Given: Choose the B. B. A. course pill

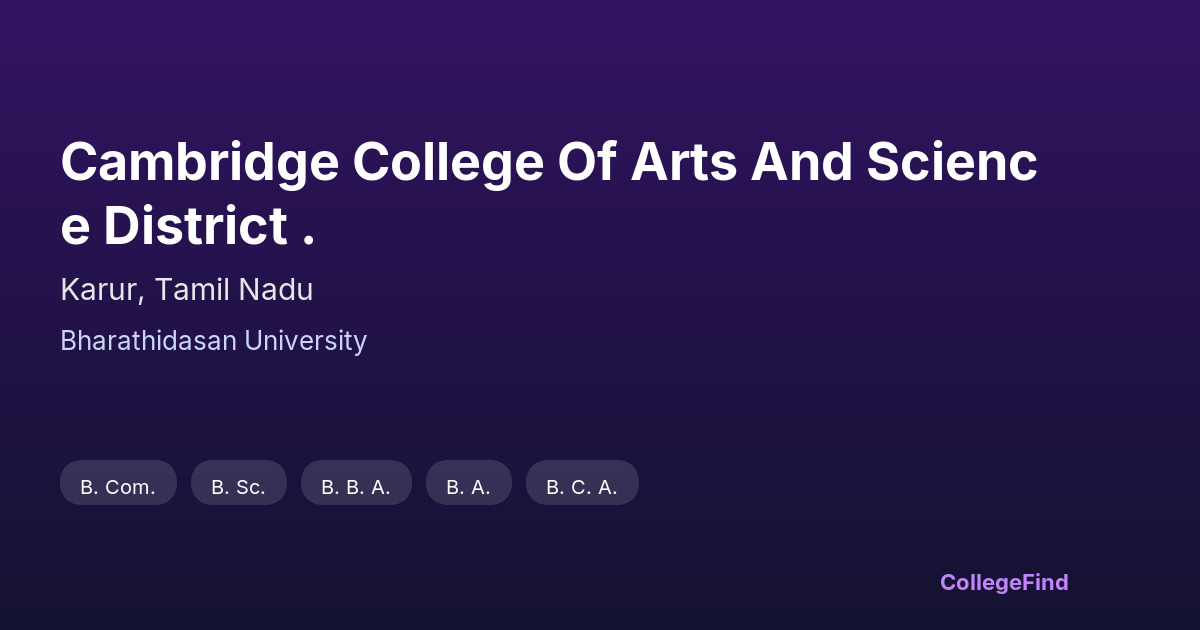Looking at the screenshot, I should coord(356,487).
